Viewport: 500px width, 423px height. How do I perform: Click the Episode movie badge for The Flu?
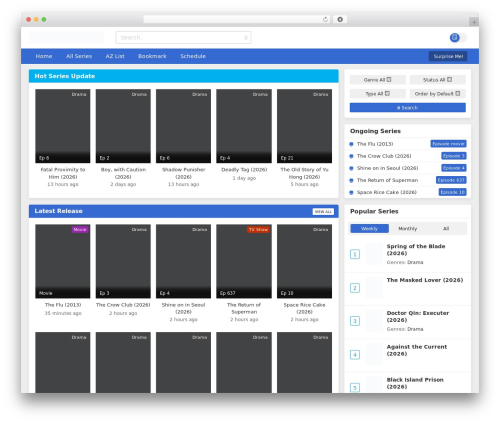(448, 144)
